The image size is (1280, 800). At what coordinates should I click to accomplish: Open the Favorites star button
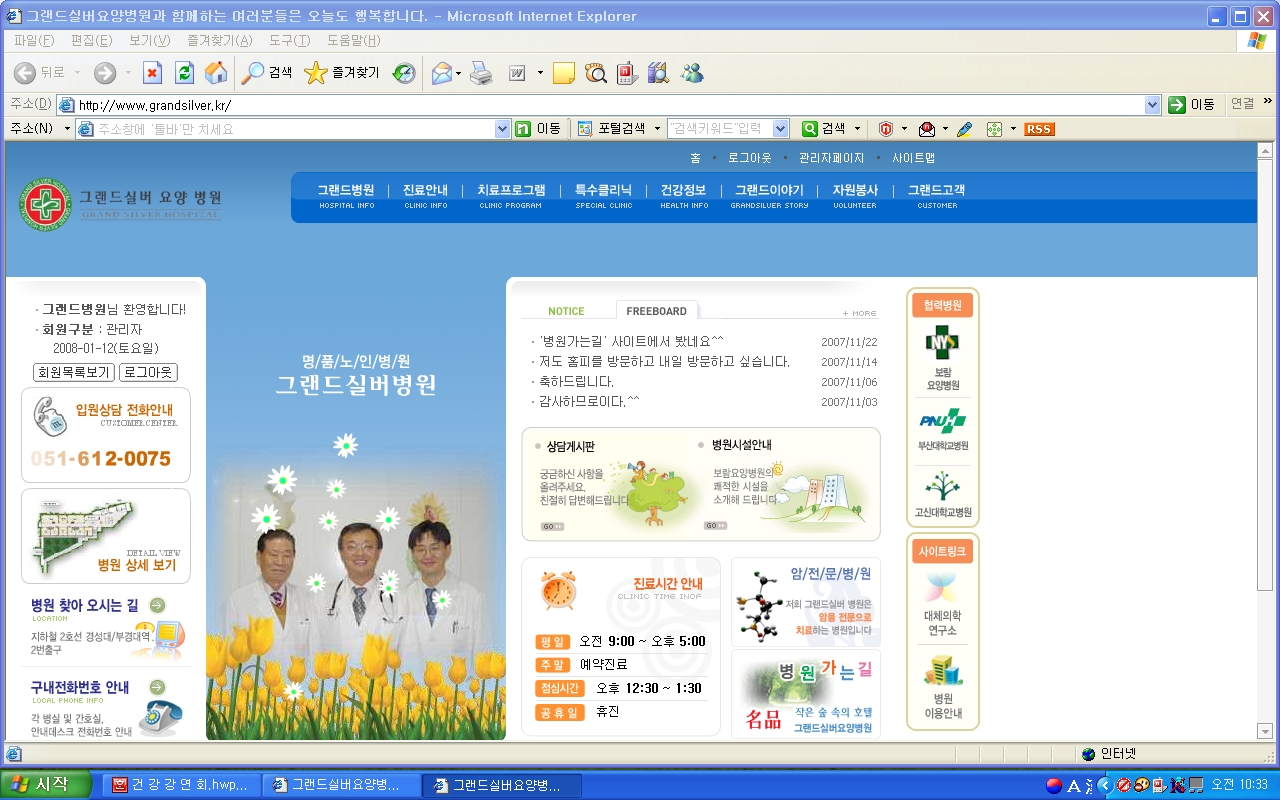pos(340,73)
